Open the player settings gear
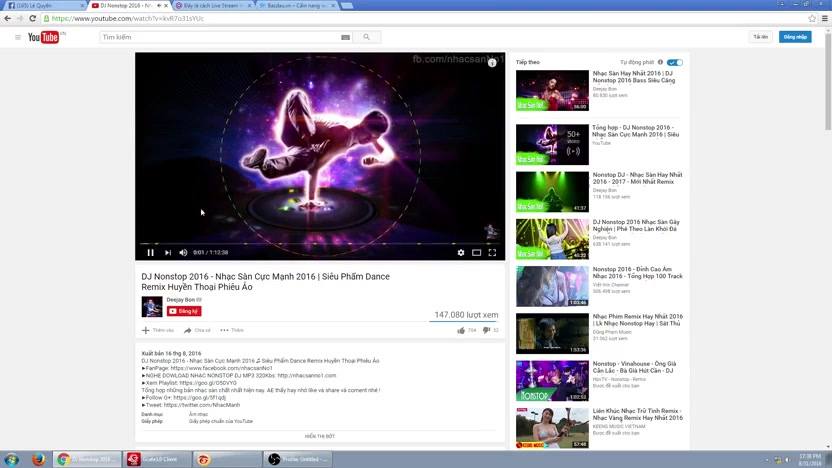Viewport: 832px width, 468px height. [x=461, y=253]
